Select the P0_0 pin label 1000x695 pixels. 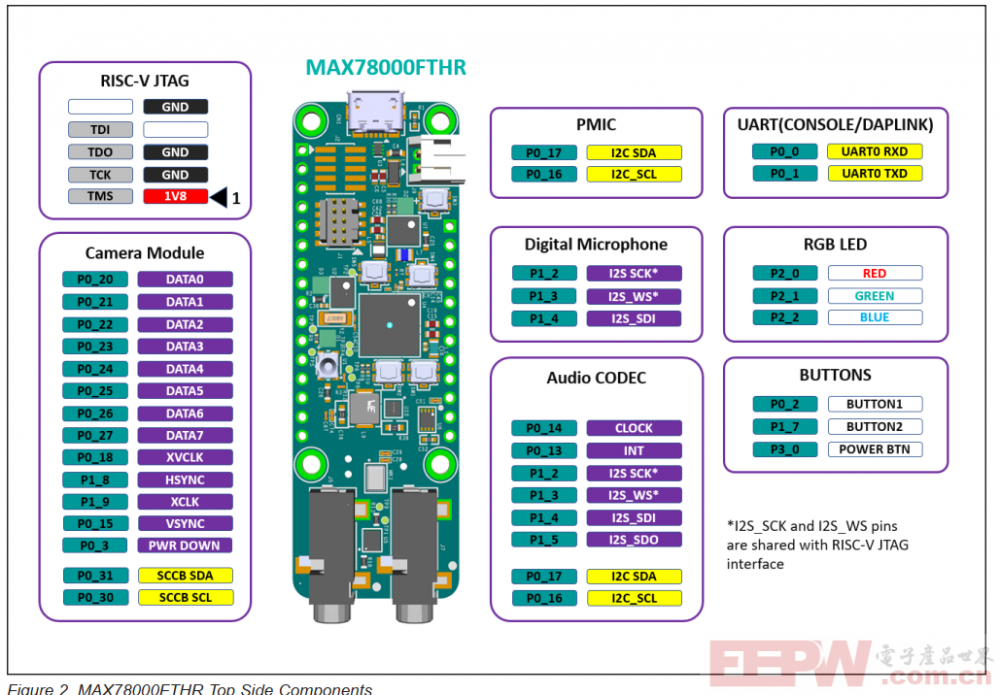coord(784,152)
